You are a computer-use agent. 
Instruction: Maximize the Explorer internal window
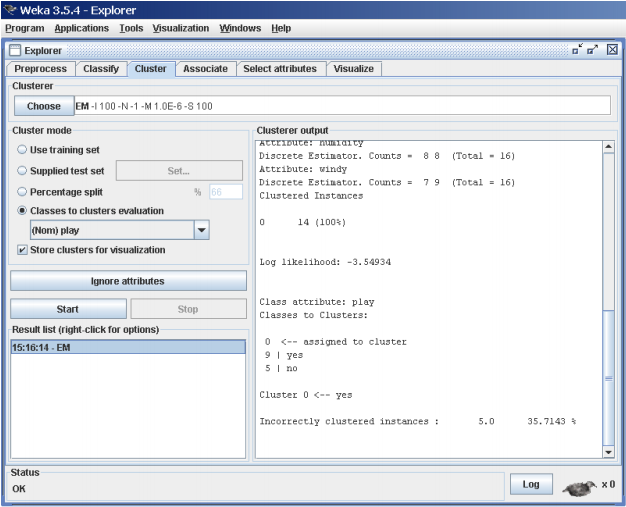click(592, 50)
